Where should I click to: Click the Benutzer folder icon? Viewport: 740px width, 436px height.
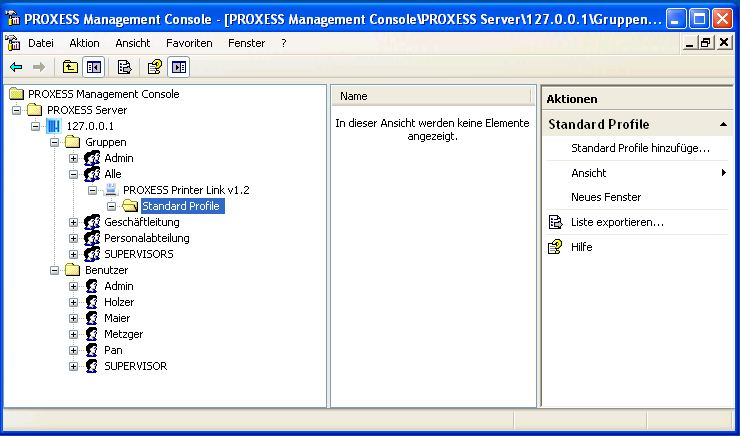tap(73, 270)
